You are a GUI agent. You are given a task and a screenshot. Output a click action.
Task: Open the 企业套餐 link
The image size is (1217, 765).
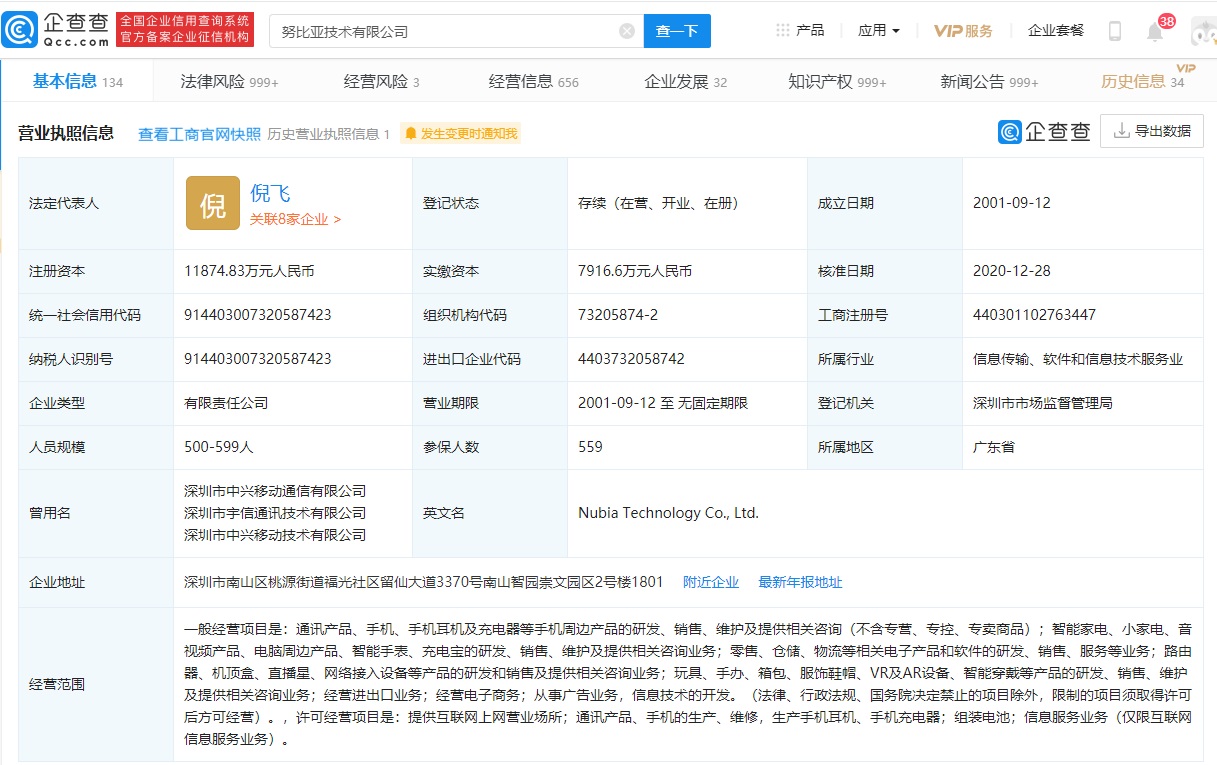click(1056, 31)
